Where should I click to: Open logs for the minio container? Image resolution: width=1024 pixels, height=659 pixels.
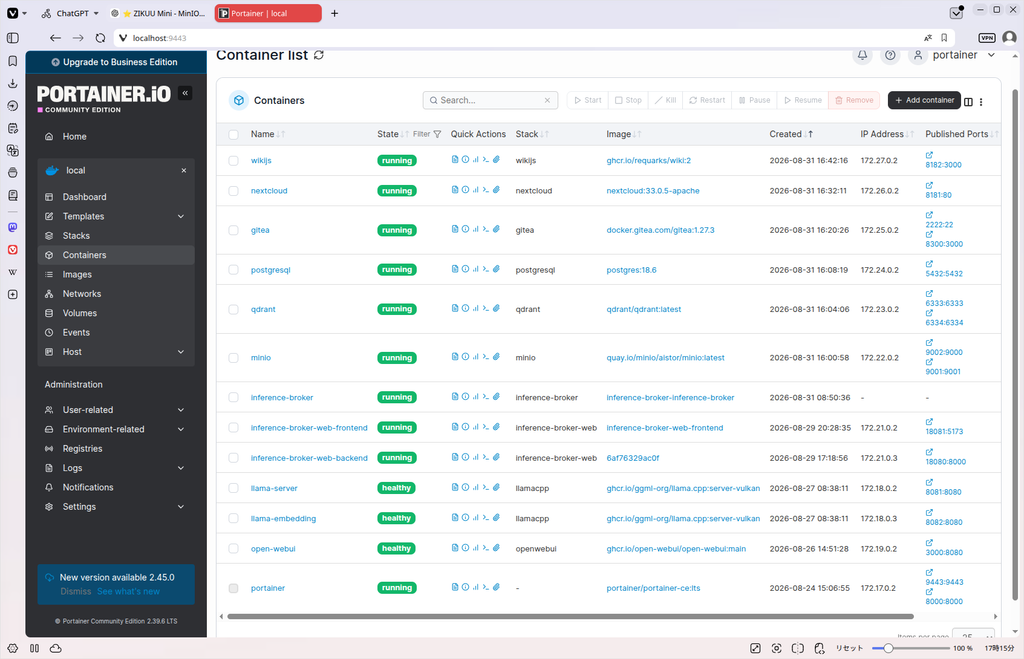455,357
